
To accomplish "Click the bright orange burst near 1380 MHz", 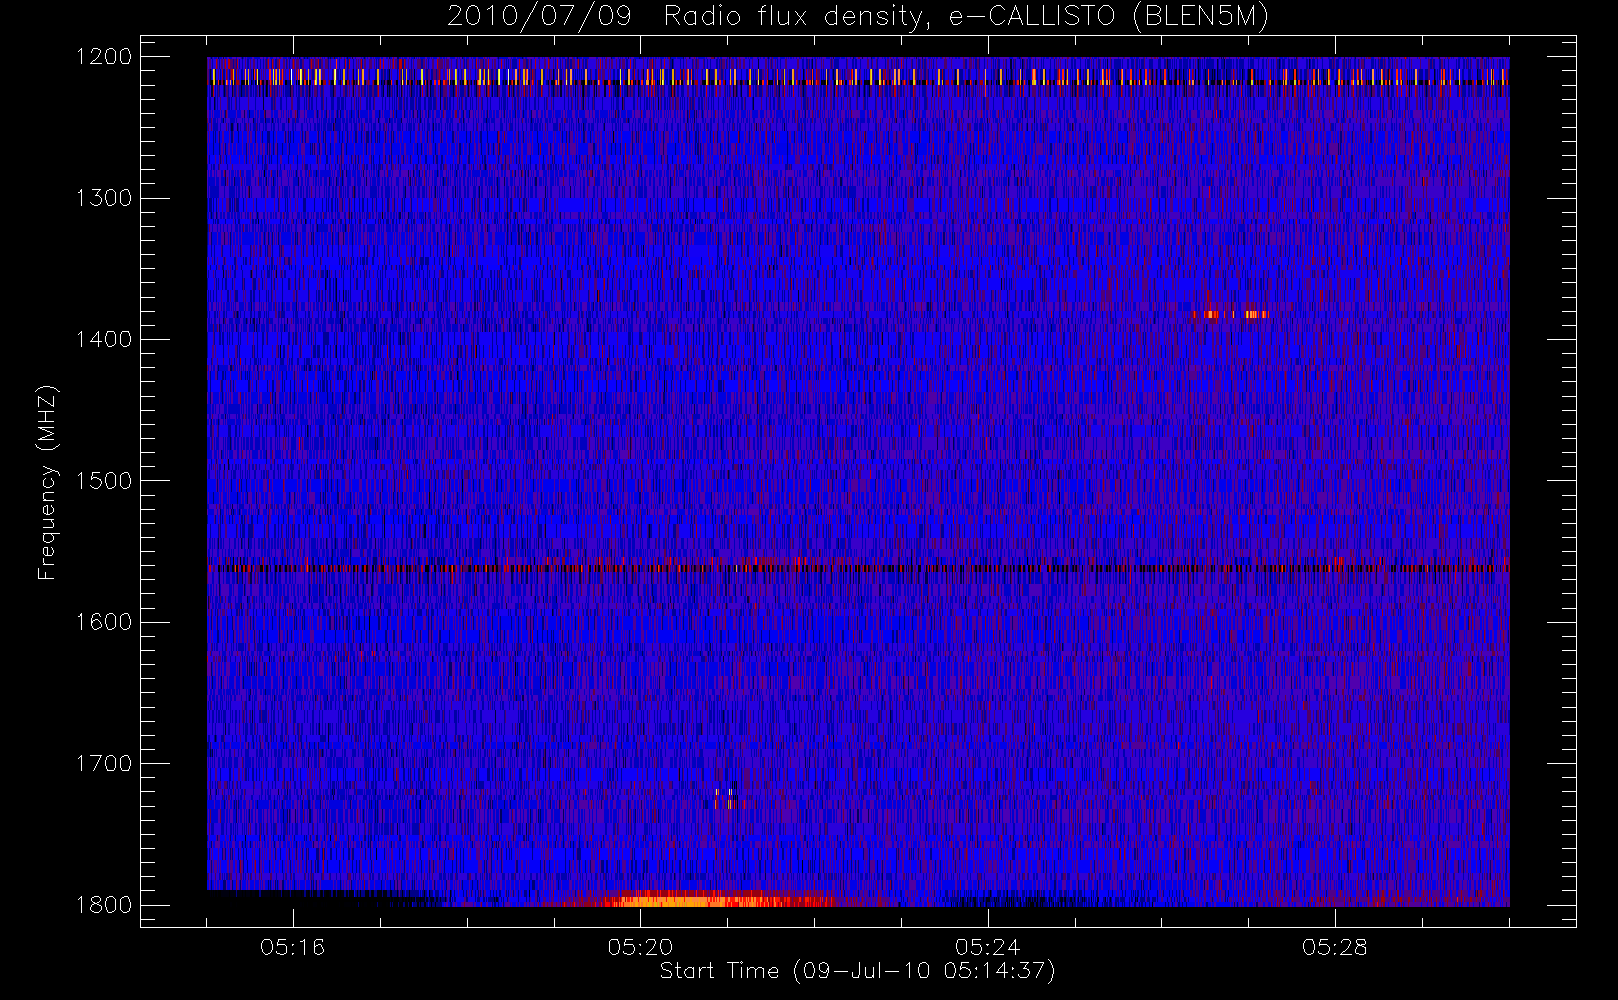I will [x=1231, y=314].
